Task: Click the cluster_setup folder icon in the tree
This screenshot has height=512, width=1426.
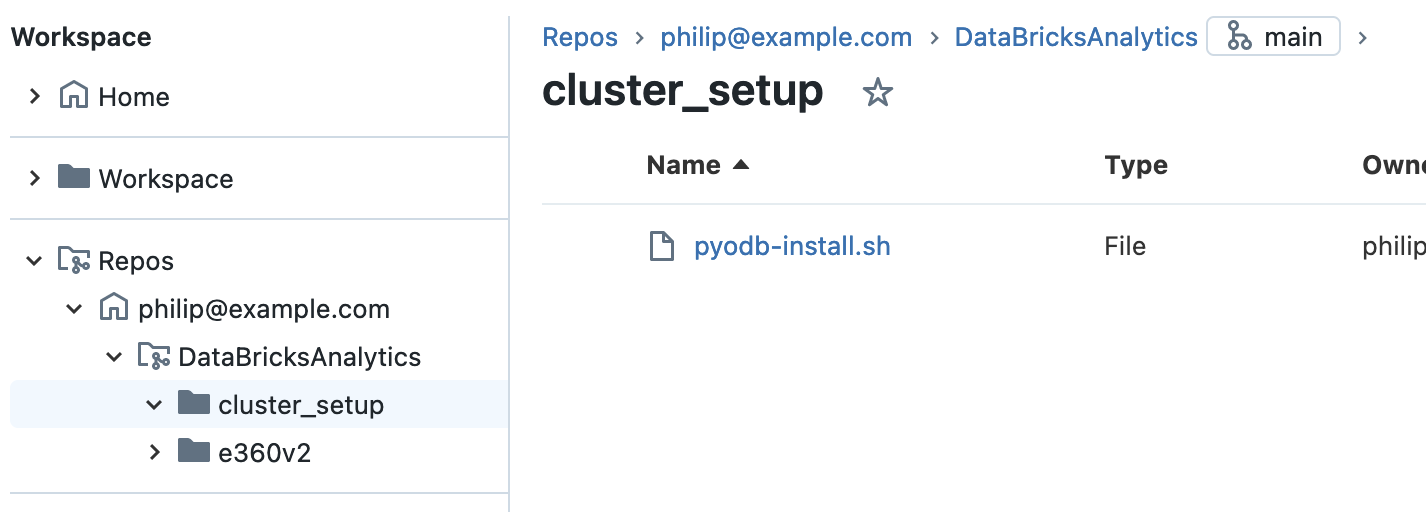Action: coord(194,404)
